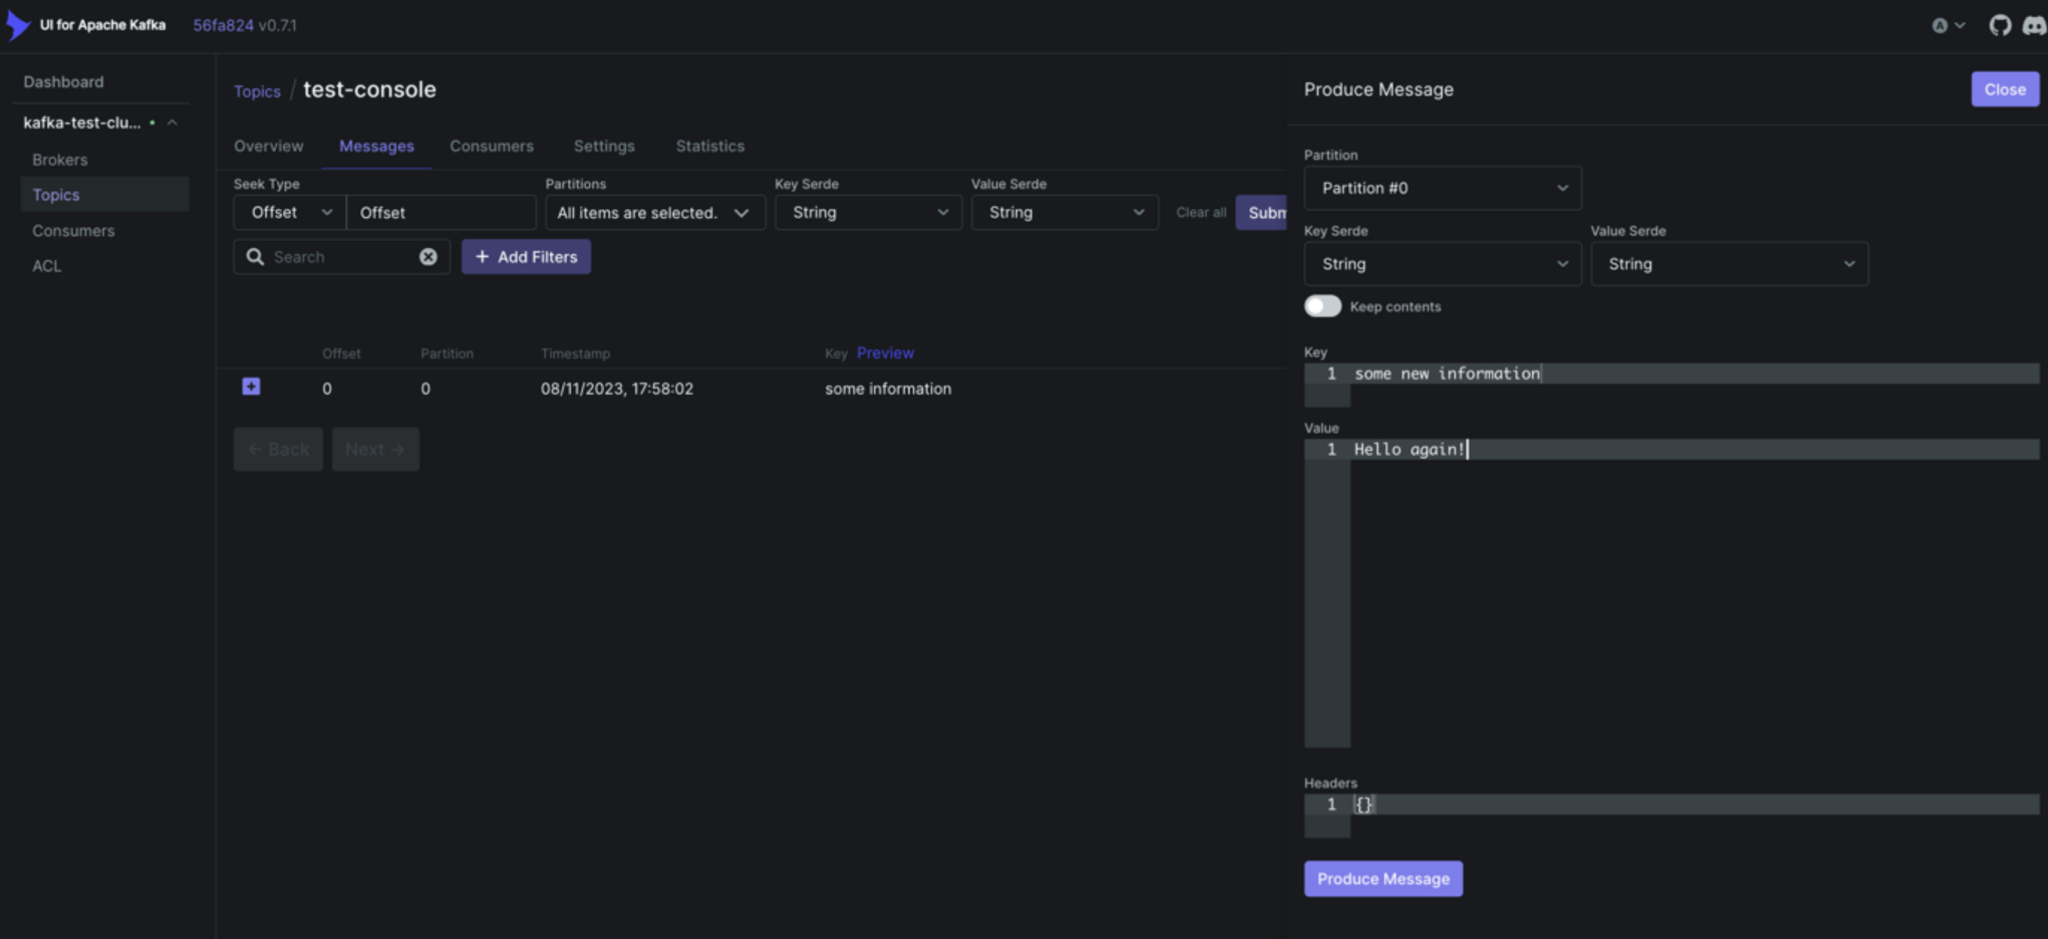This screenshot has height=939, width=2048.
Task: Switch to the Consumers tab
Action: pyautogui.click(x=491, y=146)
